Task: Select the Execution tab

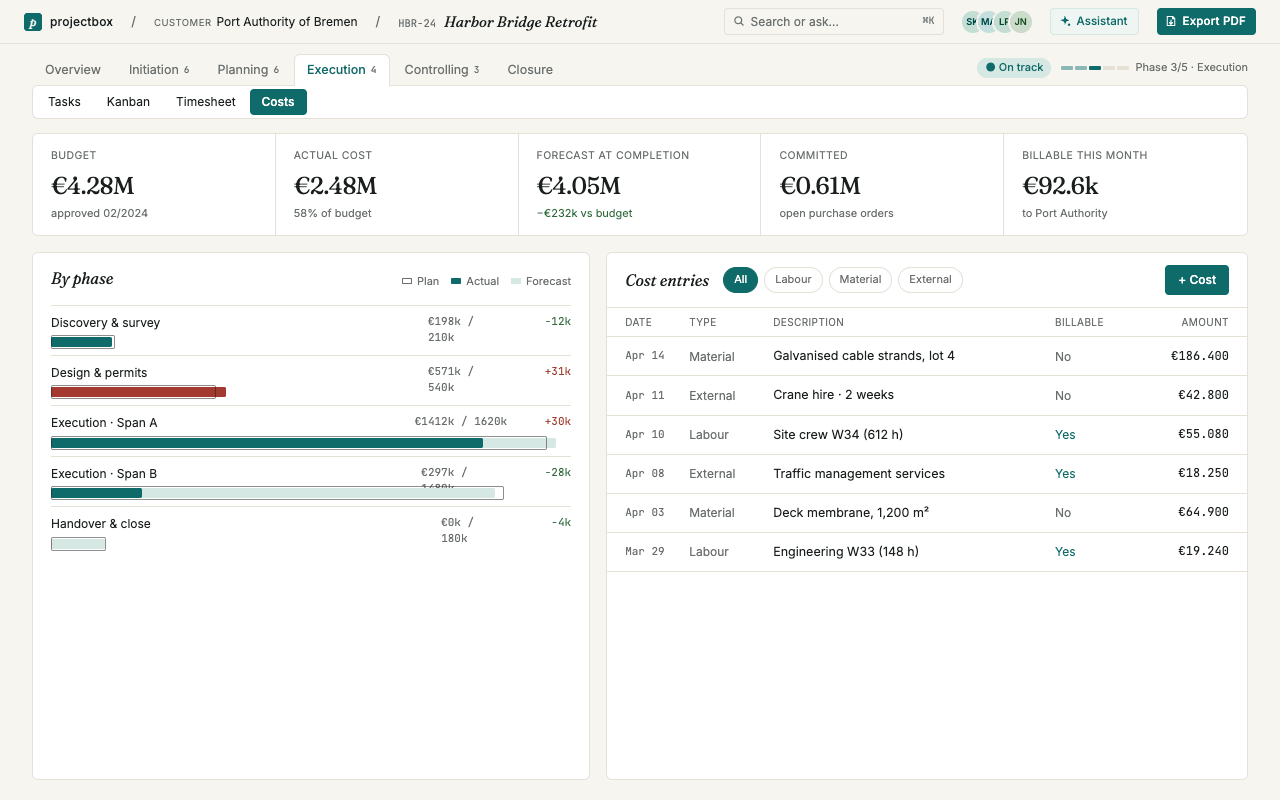Action: click(342, 70)
